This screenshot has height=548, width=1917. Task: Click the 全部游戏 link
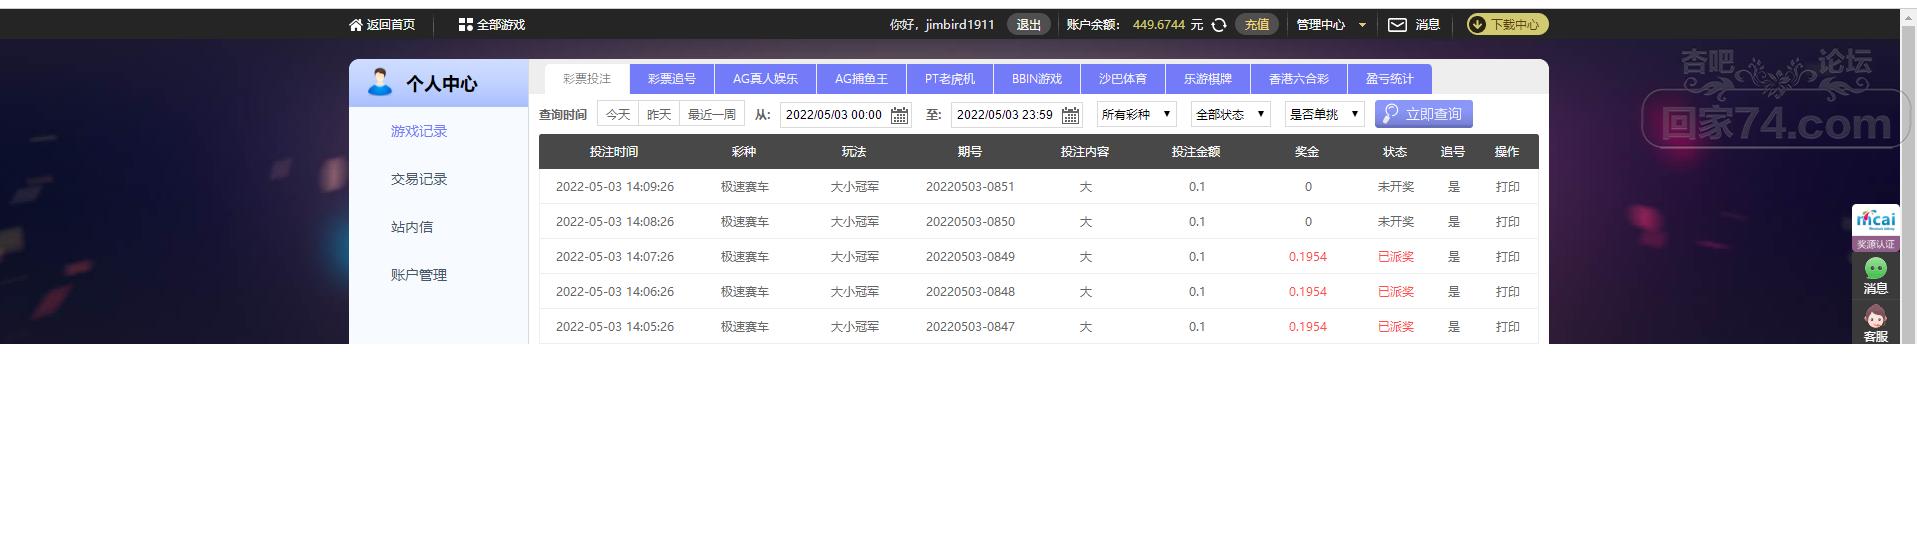click(501, 25)
